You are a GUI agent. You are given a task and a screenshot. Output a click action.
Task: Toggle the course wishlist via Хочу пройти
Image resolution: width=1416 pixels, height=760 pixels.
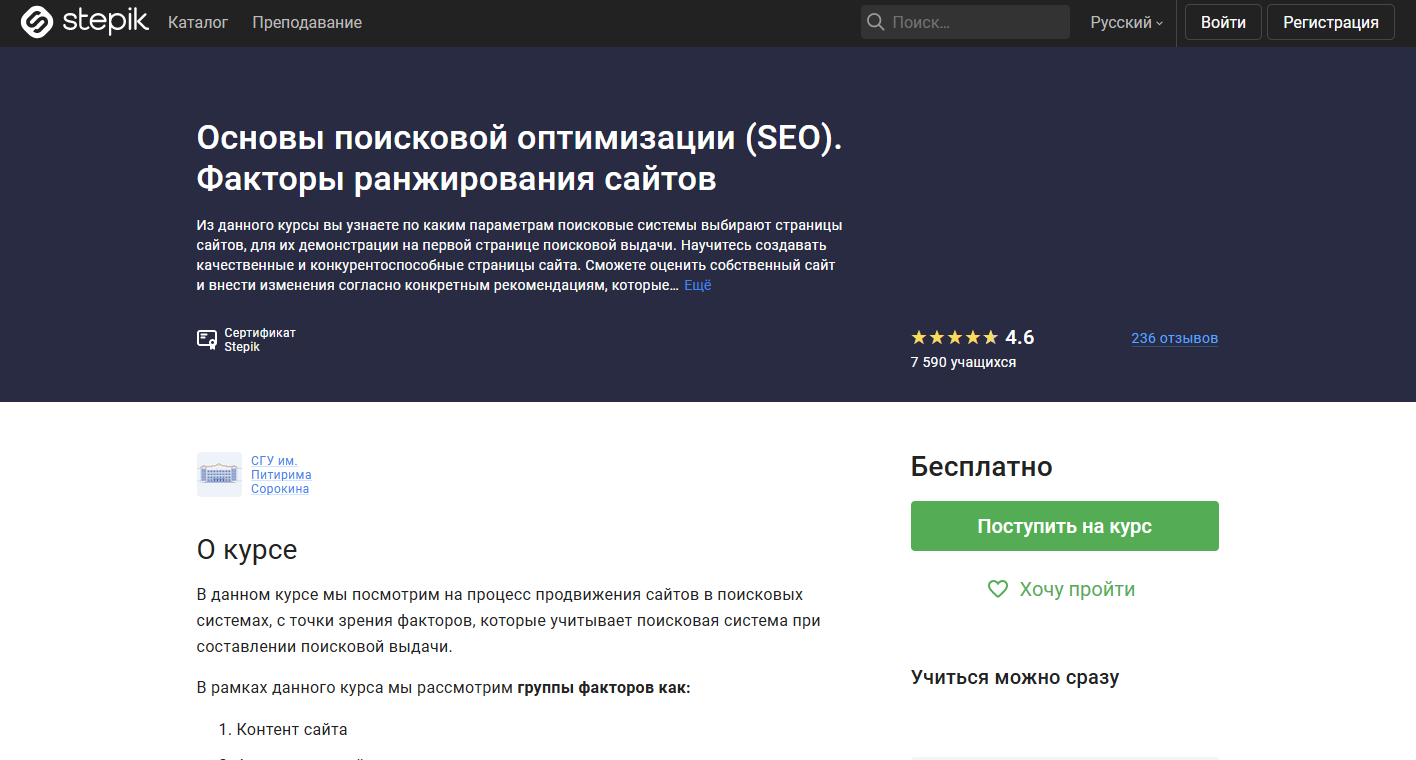[1078, 589]
